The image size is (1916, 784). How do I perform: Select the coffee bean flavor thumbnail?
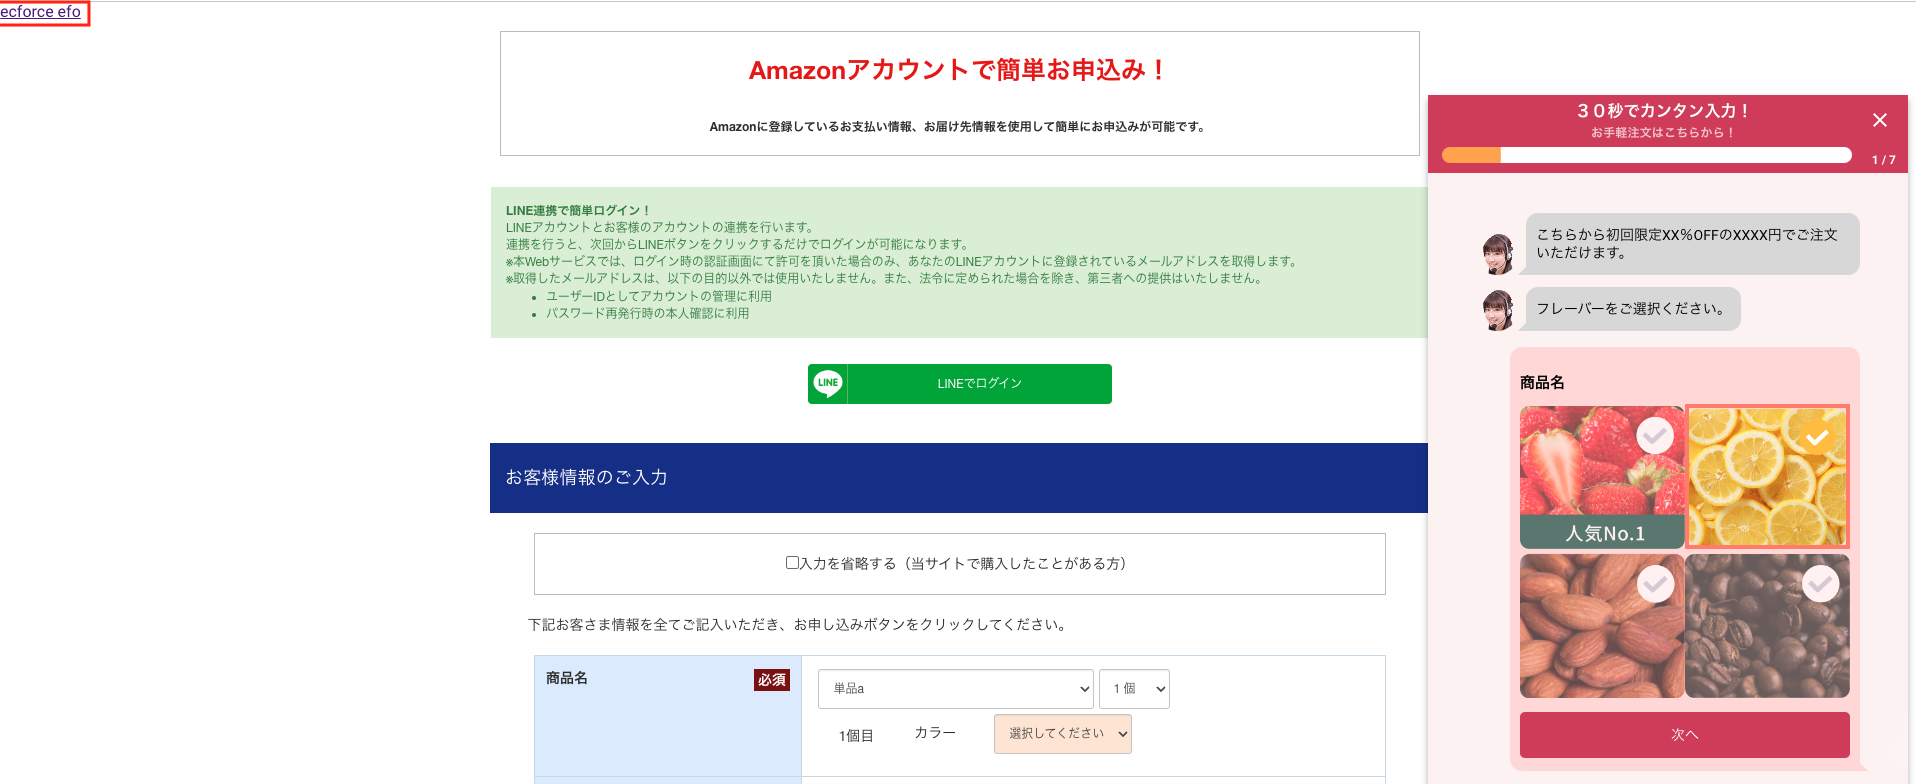[x=1767, y=626]
